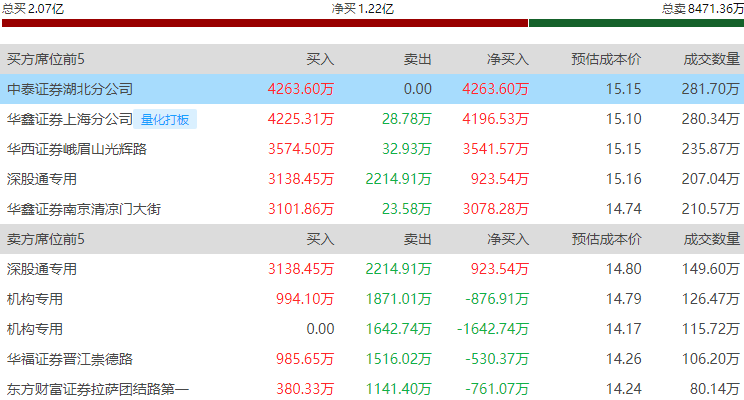Click 预估成本价 header in buyer section
Image resolution: width=744 pixels, height=400 pixels.
[x=606, y=59]
